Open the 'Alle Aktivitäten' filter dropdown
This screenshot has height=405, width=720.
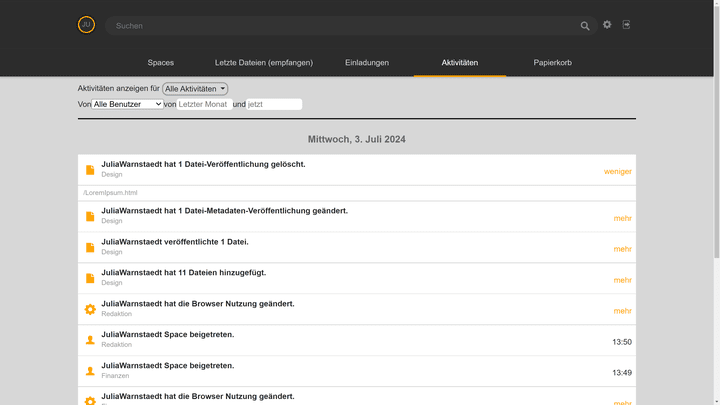click(195, 89)
